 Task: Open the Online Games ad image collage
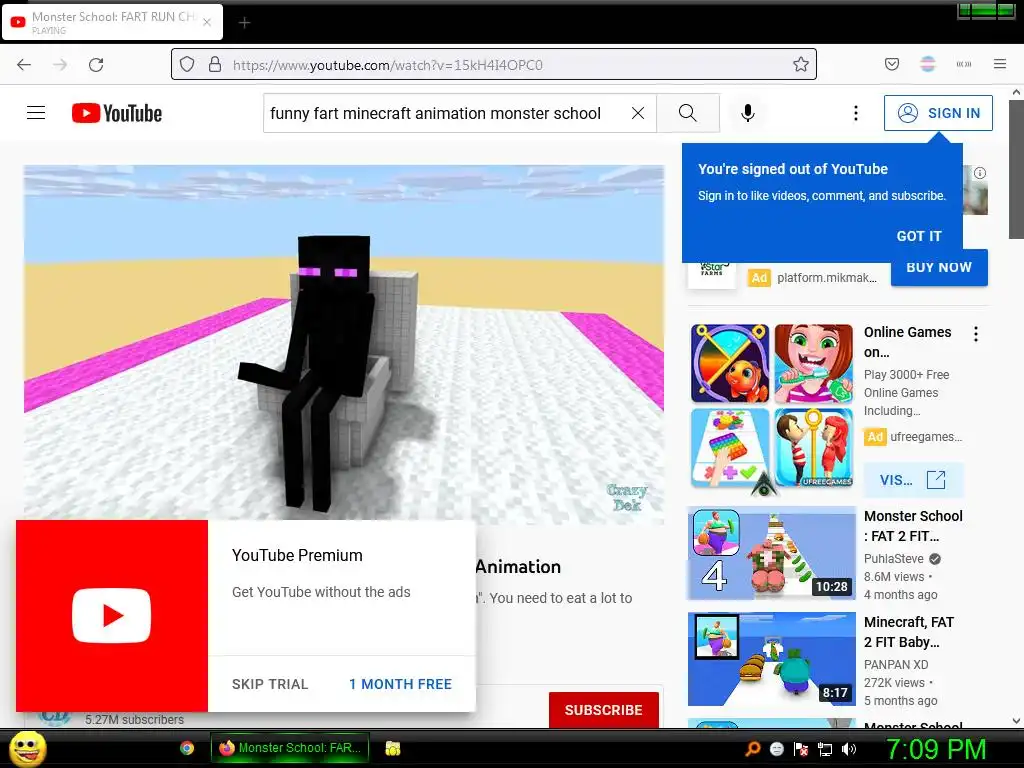(x=772, y=406)
